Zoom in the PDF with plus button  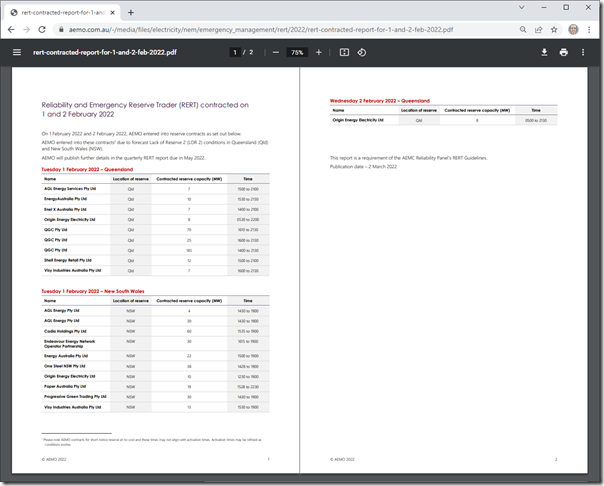pyautogui.click(x=319, y=52)
